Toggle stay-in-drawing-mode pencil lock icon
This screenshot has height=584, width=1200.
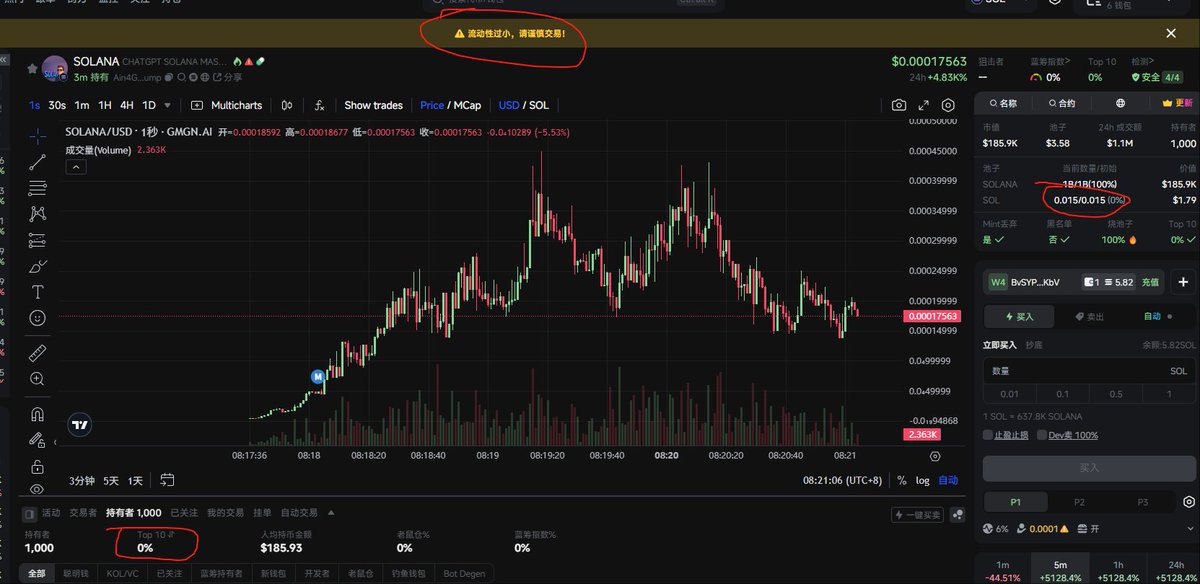[x=38, y=439]
